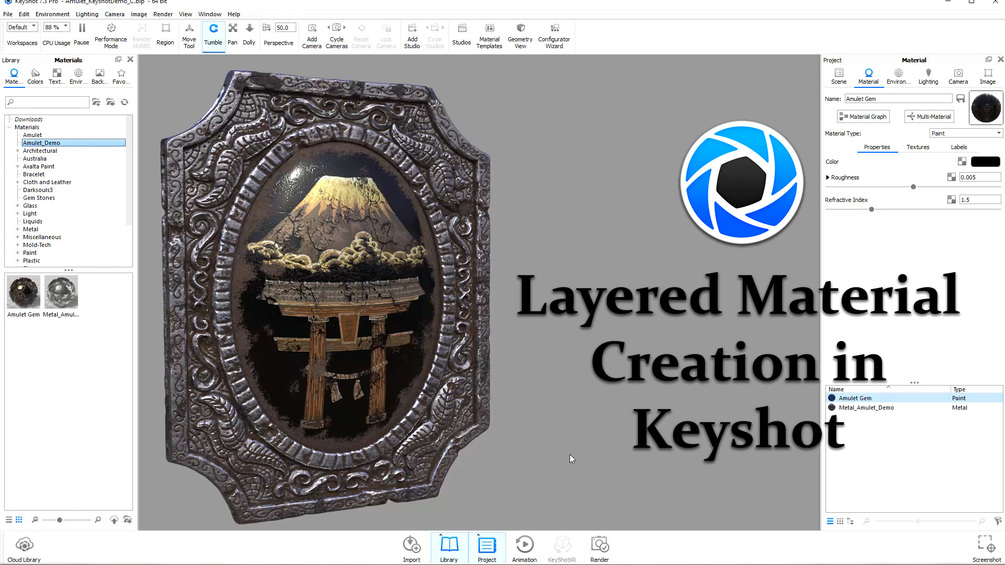Click the black Color swatch

click(x=985, y=161)
